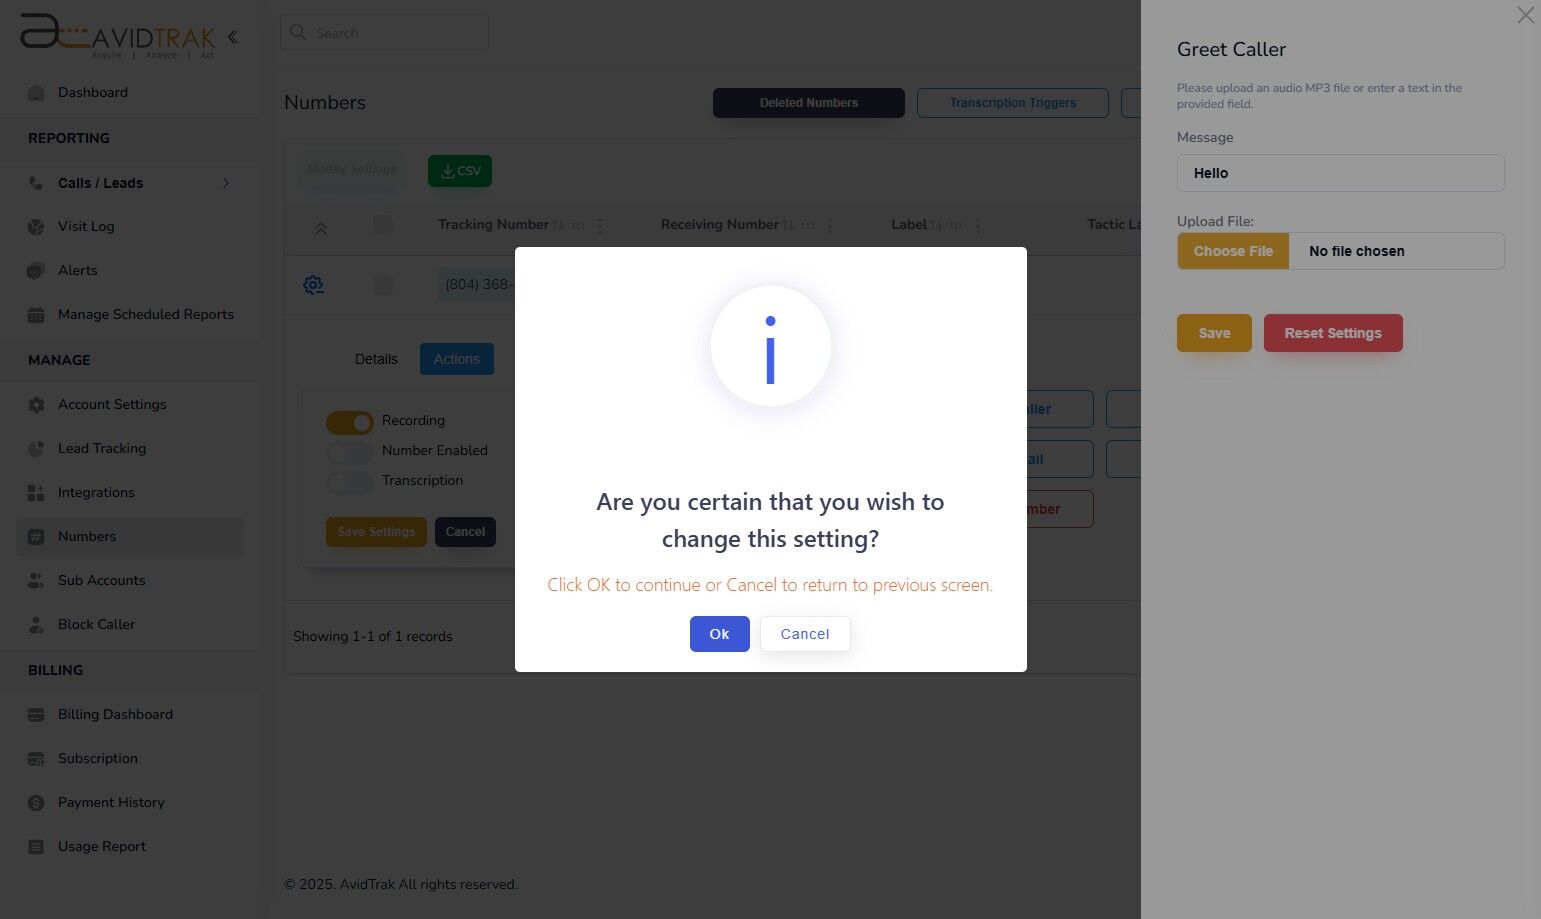Switch to the Details tab

pyautogui.click(x=376, y=359)
